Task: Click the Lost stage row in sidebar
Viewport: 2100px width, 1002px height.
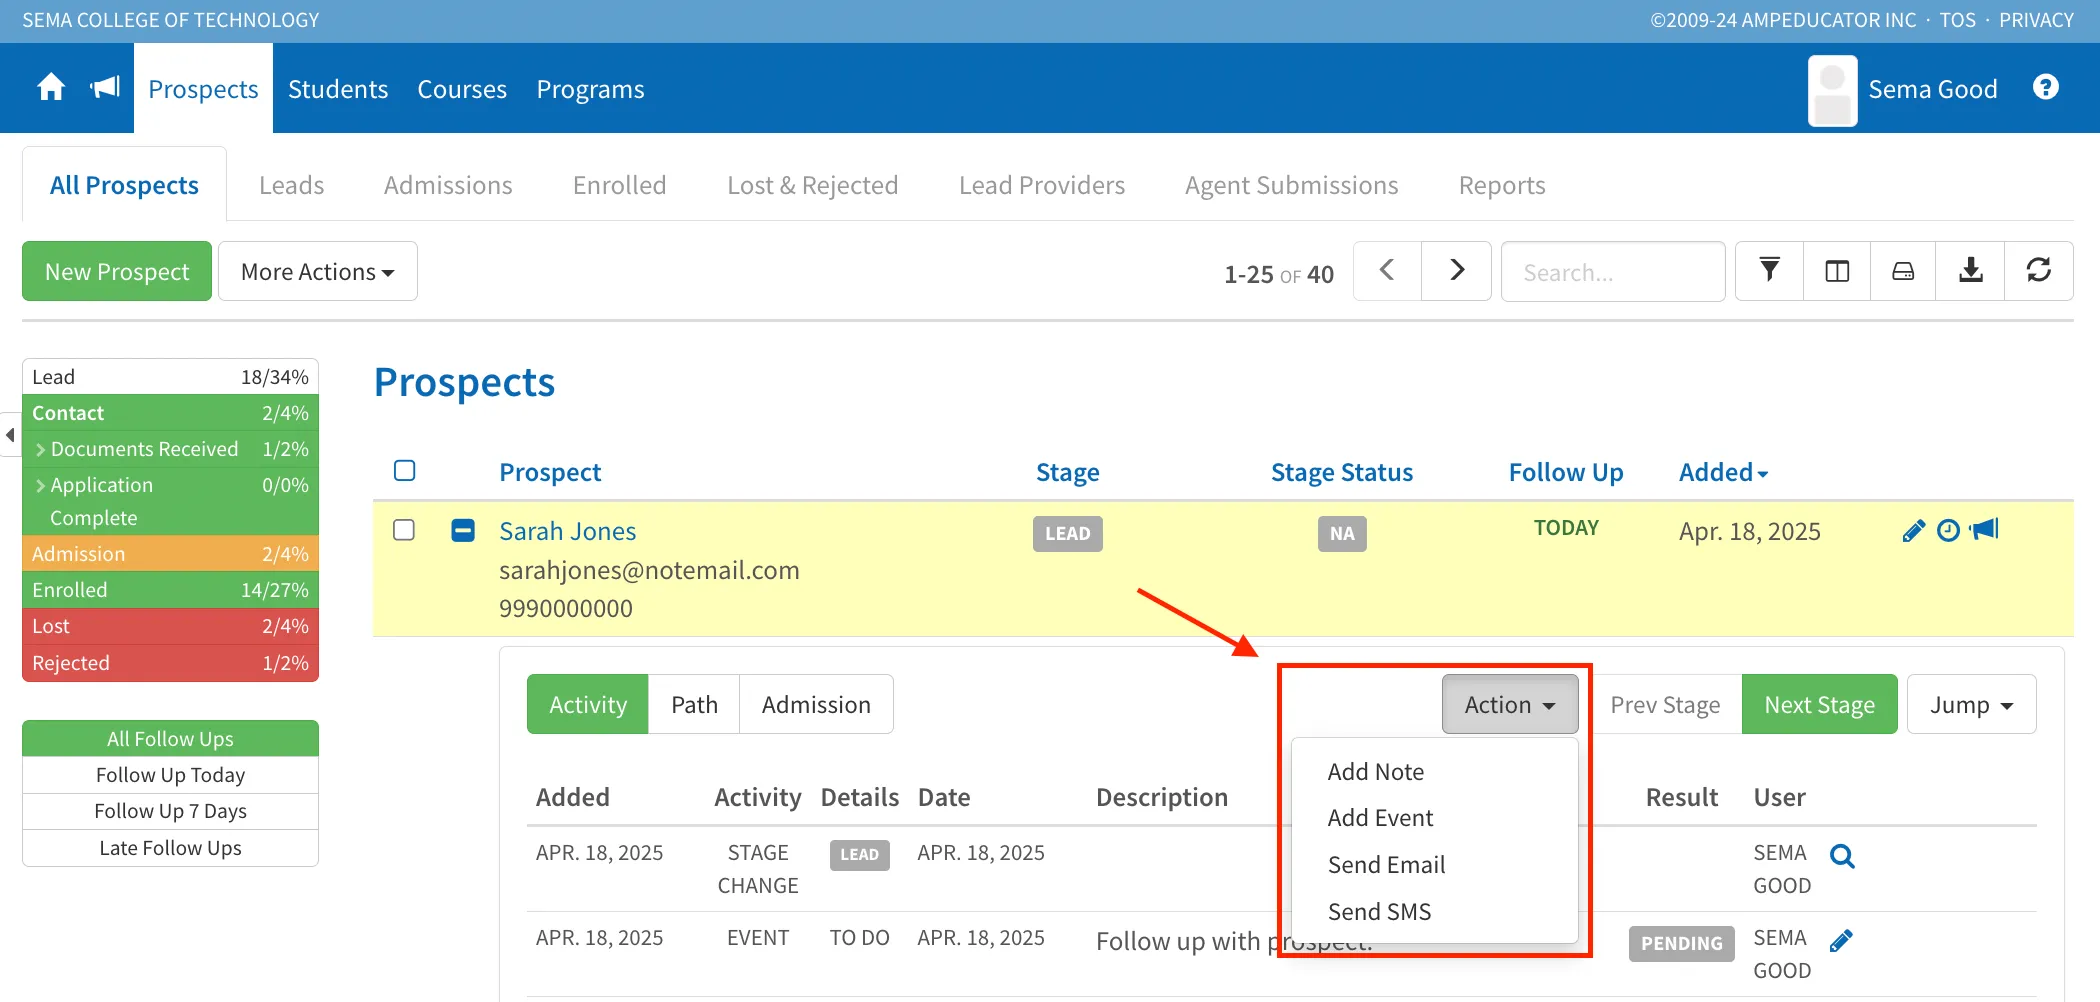Action: tap(171, 626)
